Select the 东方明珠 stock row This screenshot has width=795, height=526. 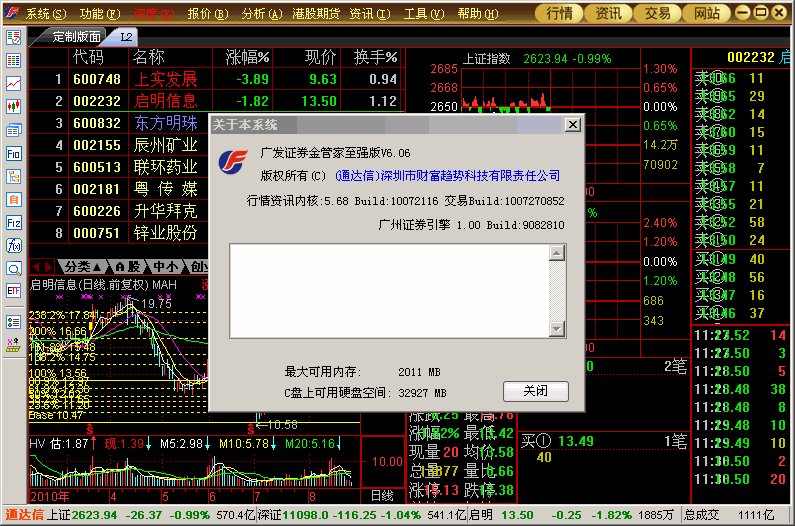[119, 123]
